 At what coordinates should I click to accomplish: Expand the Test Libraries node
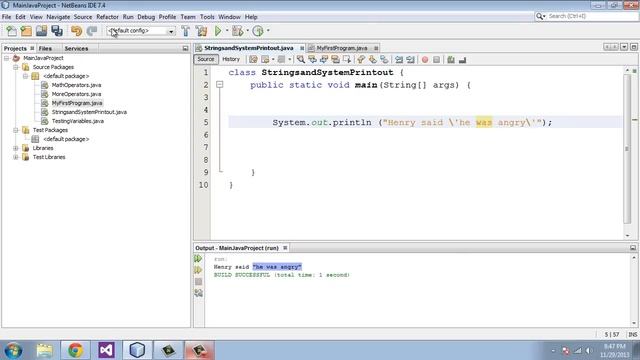tap(16, 157)
